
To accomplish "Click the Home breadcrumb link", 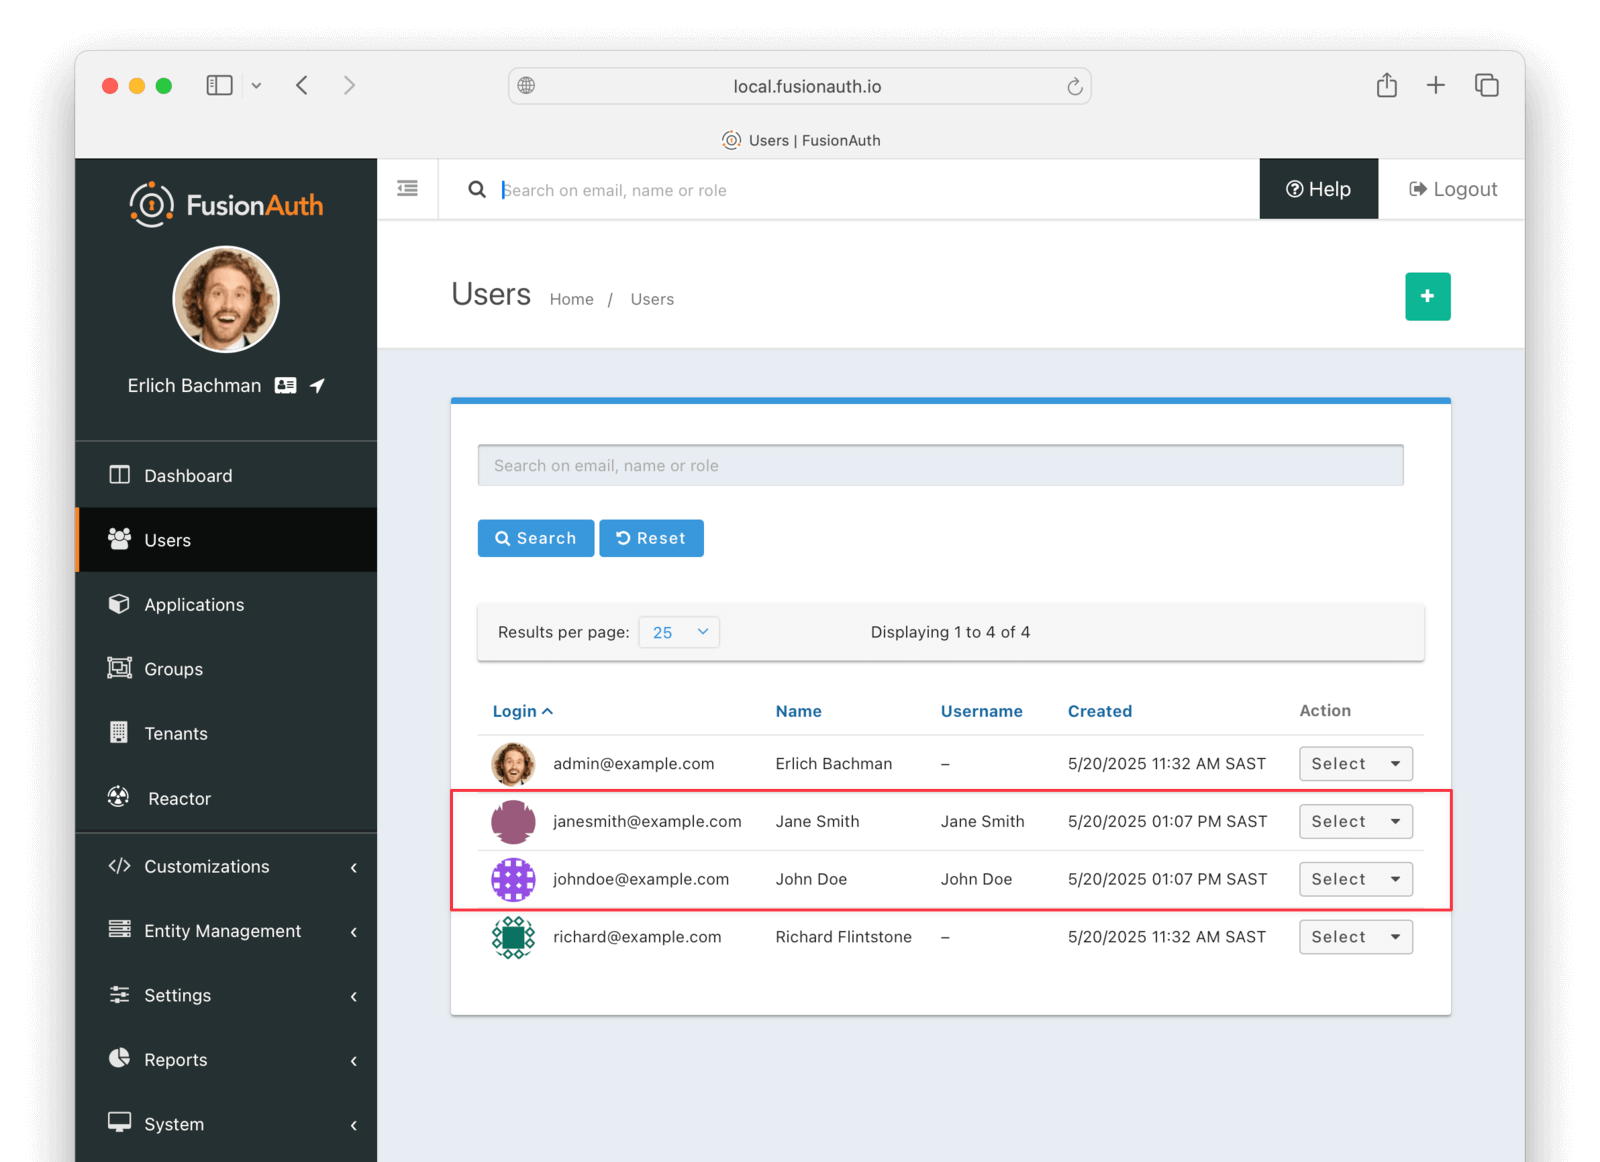I will (x=571, y=299).
